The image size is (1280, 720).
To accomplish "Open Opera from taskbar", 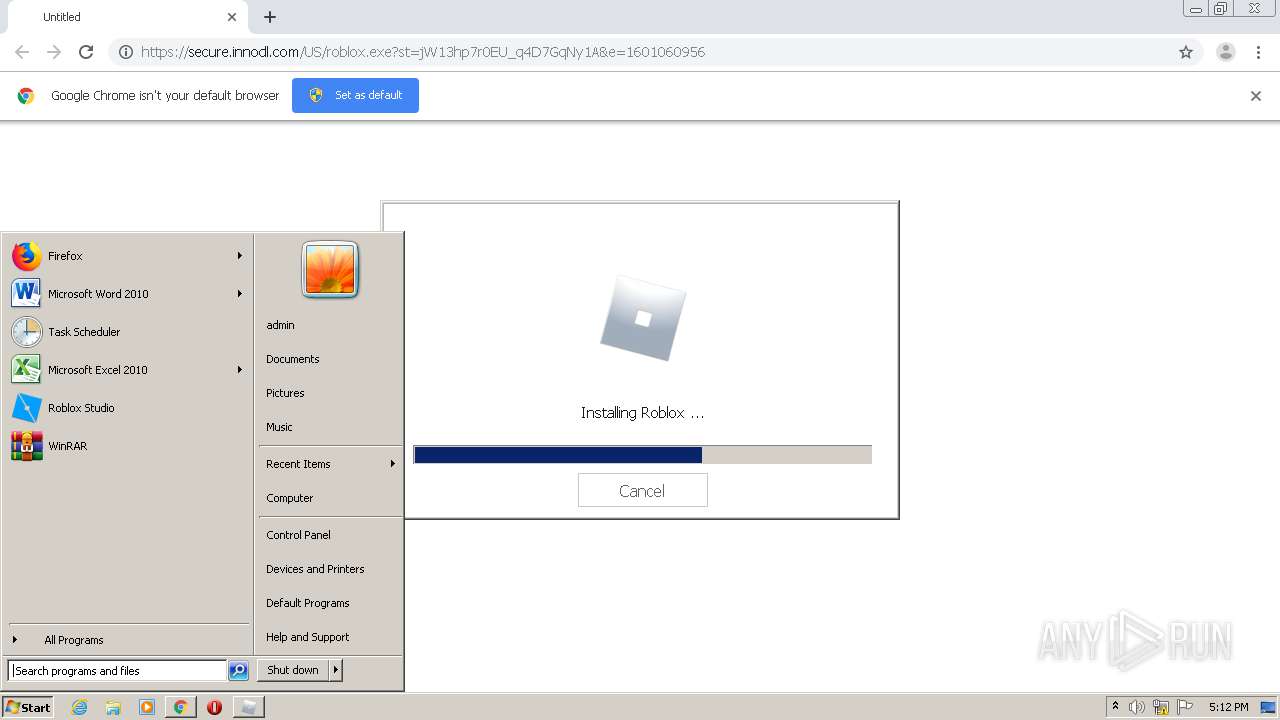I will click(214, 707).
